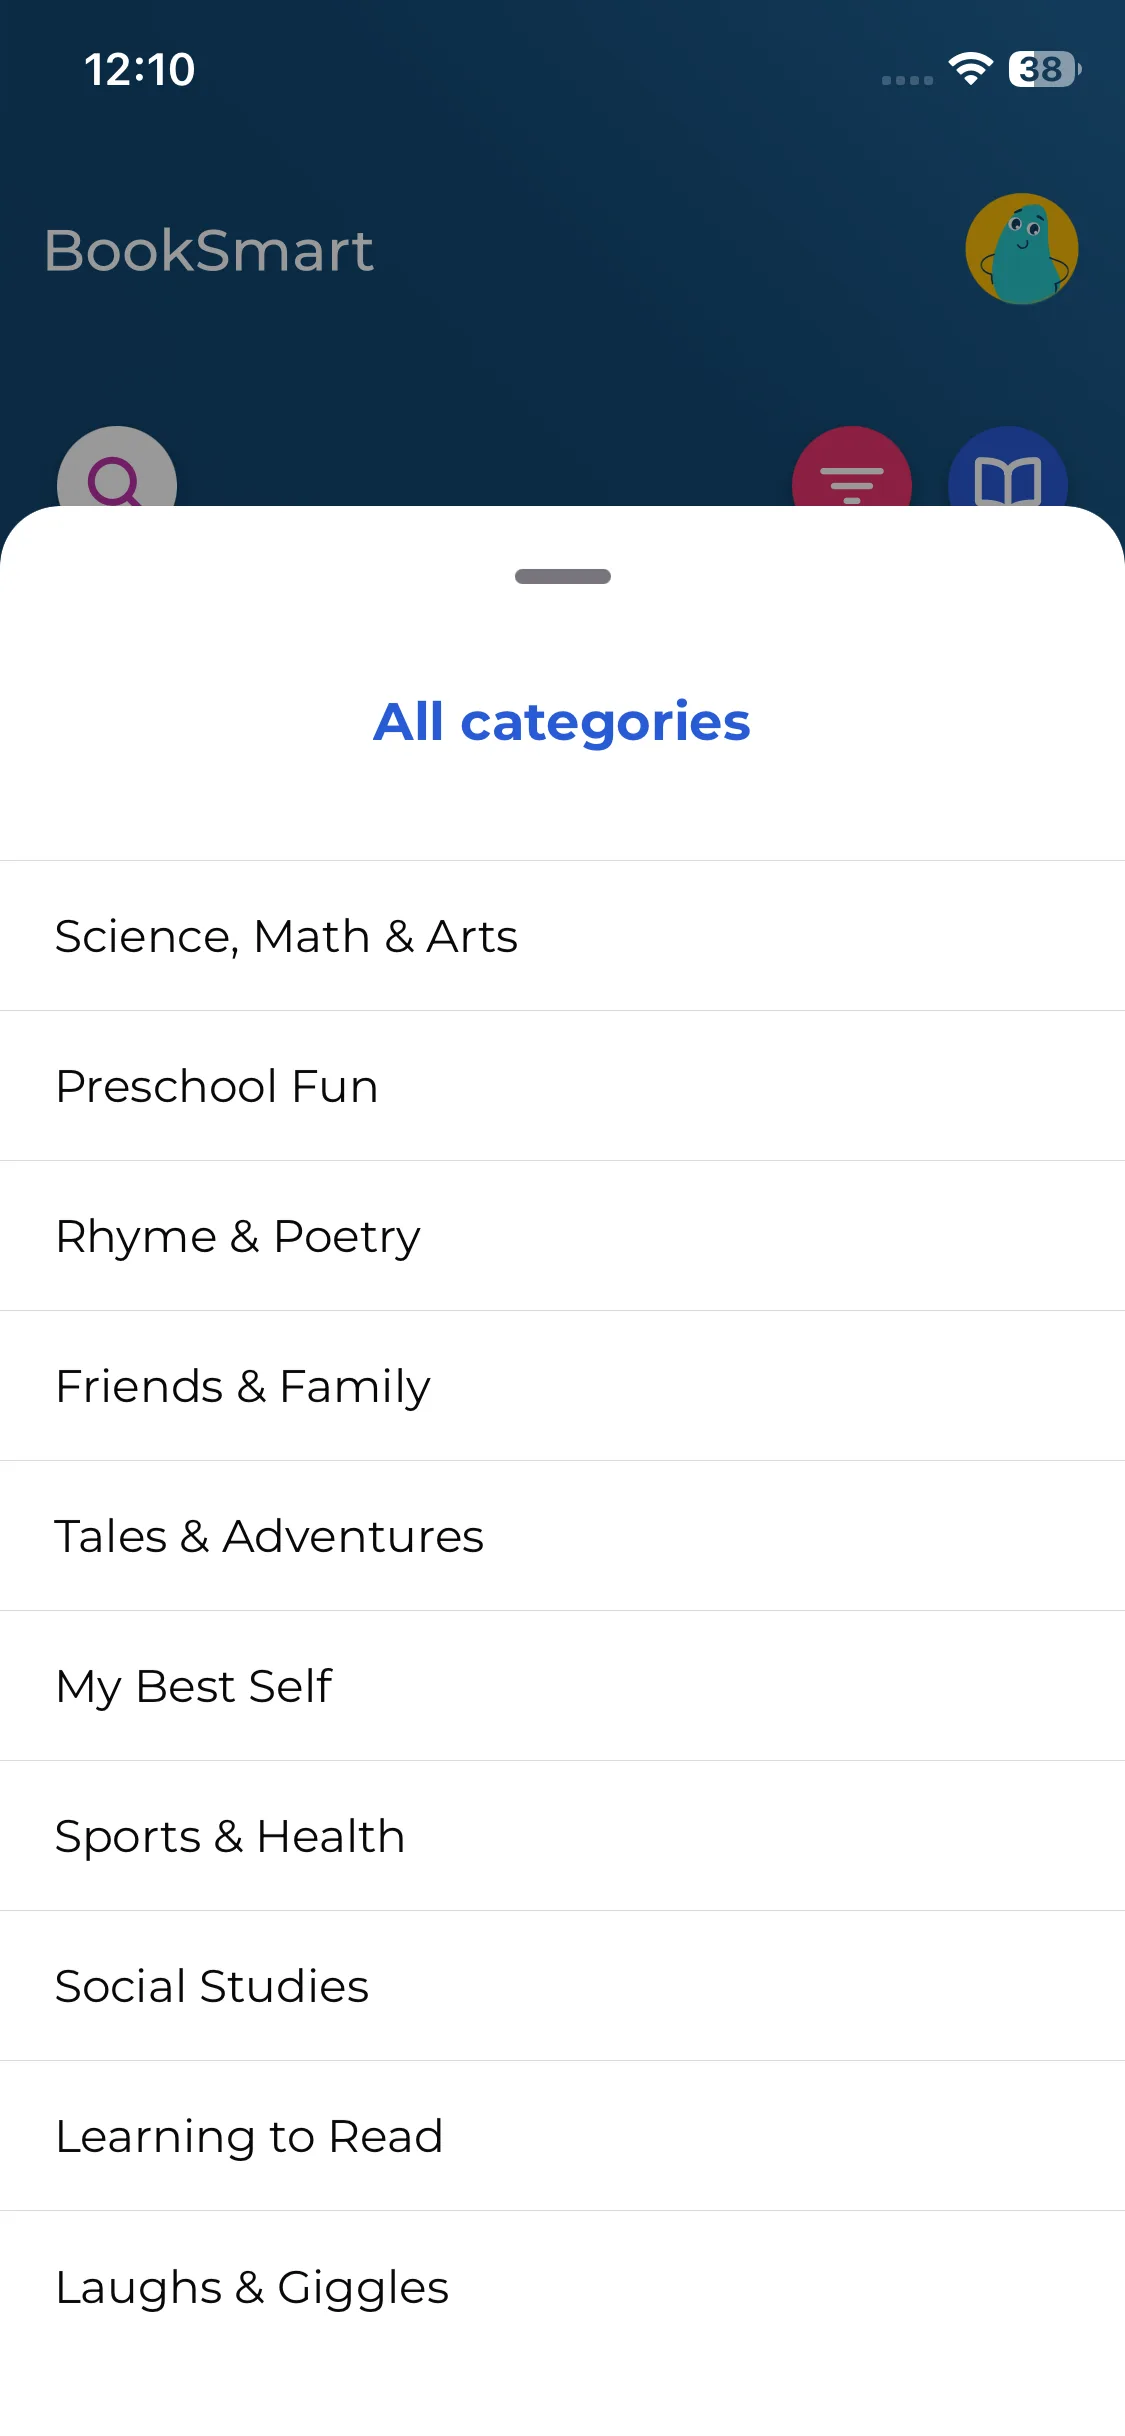Tap the All categories heading
1125x2436 pixels.
(x=562, y=721)
